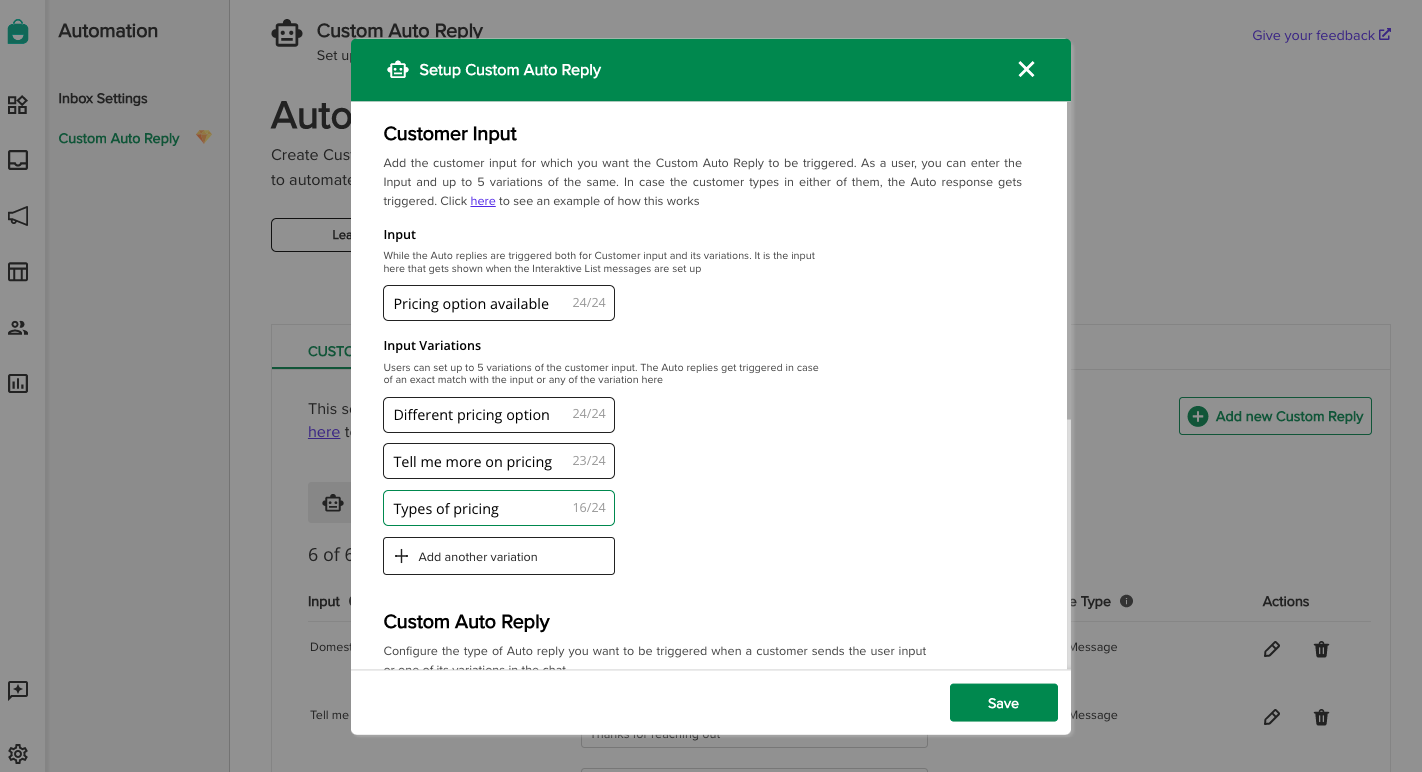The height and width of the screenshot is (772, 1422).
Task: Click Add another variation button
Action: point(498,556)
